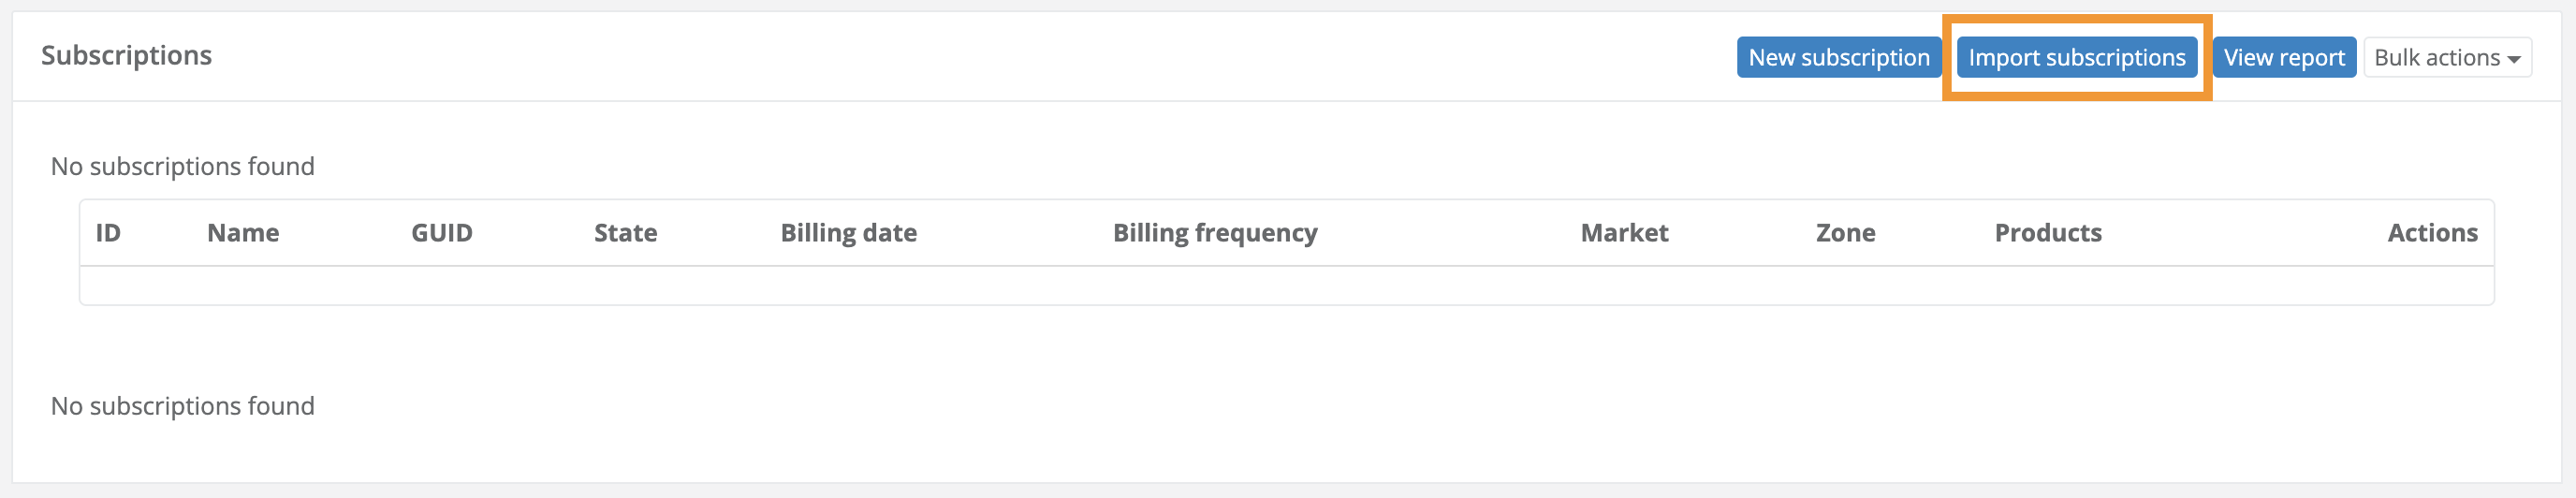Click the caret arrow on Bulk actions
The height and width of the screenshot is (498, 2576).
pyautogui.click(x=2513, y=60)
